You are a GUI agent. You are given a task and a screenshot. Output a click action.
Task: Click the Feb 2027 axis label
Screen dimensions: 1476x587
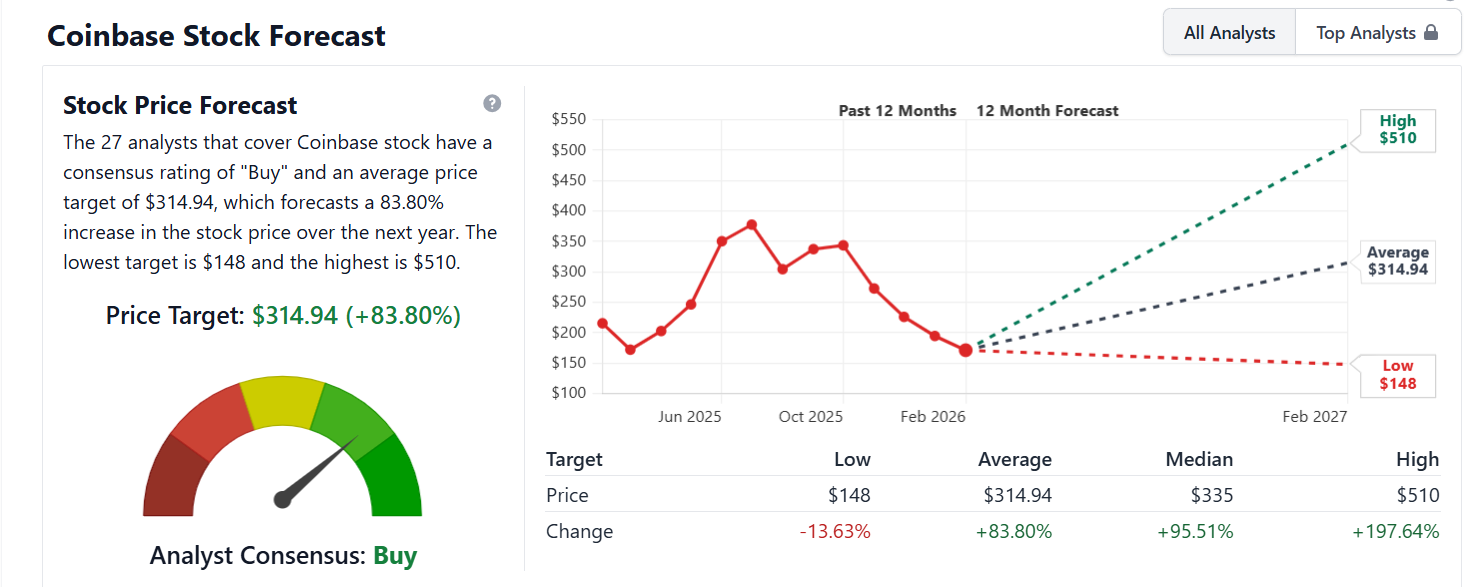pyautogui.click(x=1314, y=416)
